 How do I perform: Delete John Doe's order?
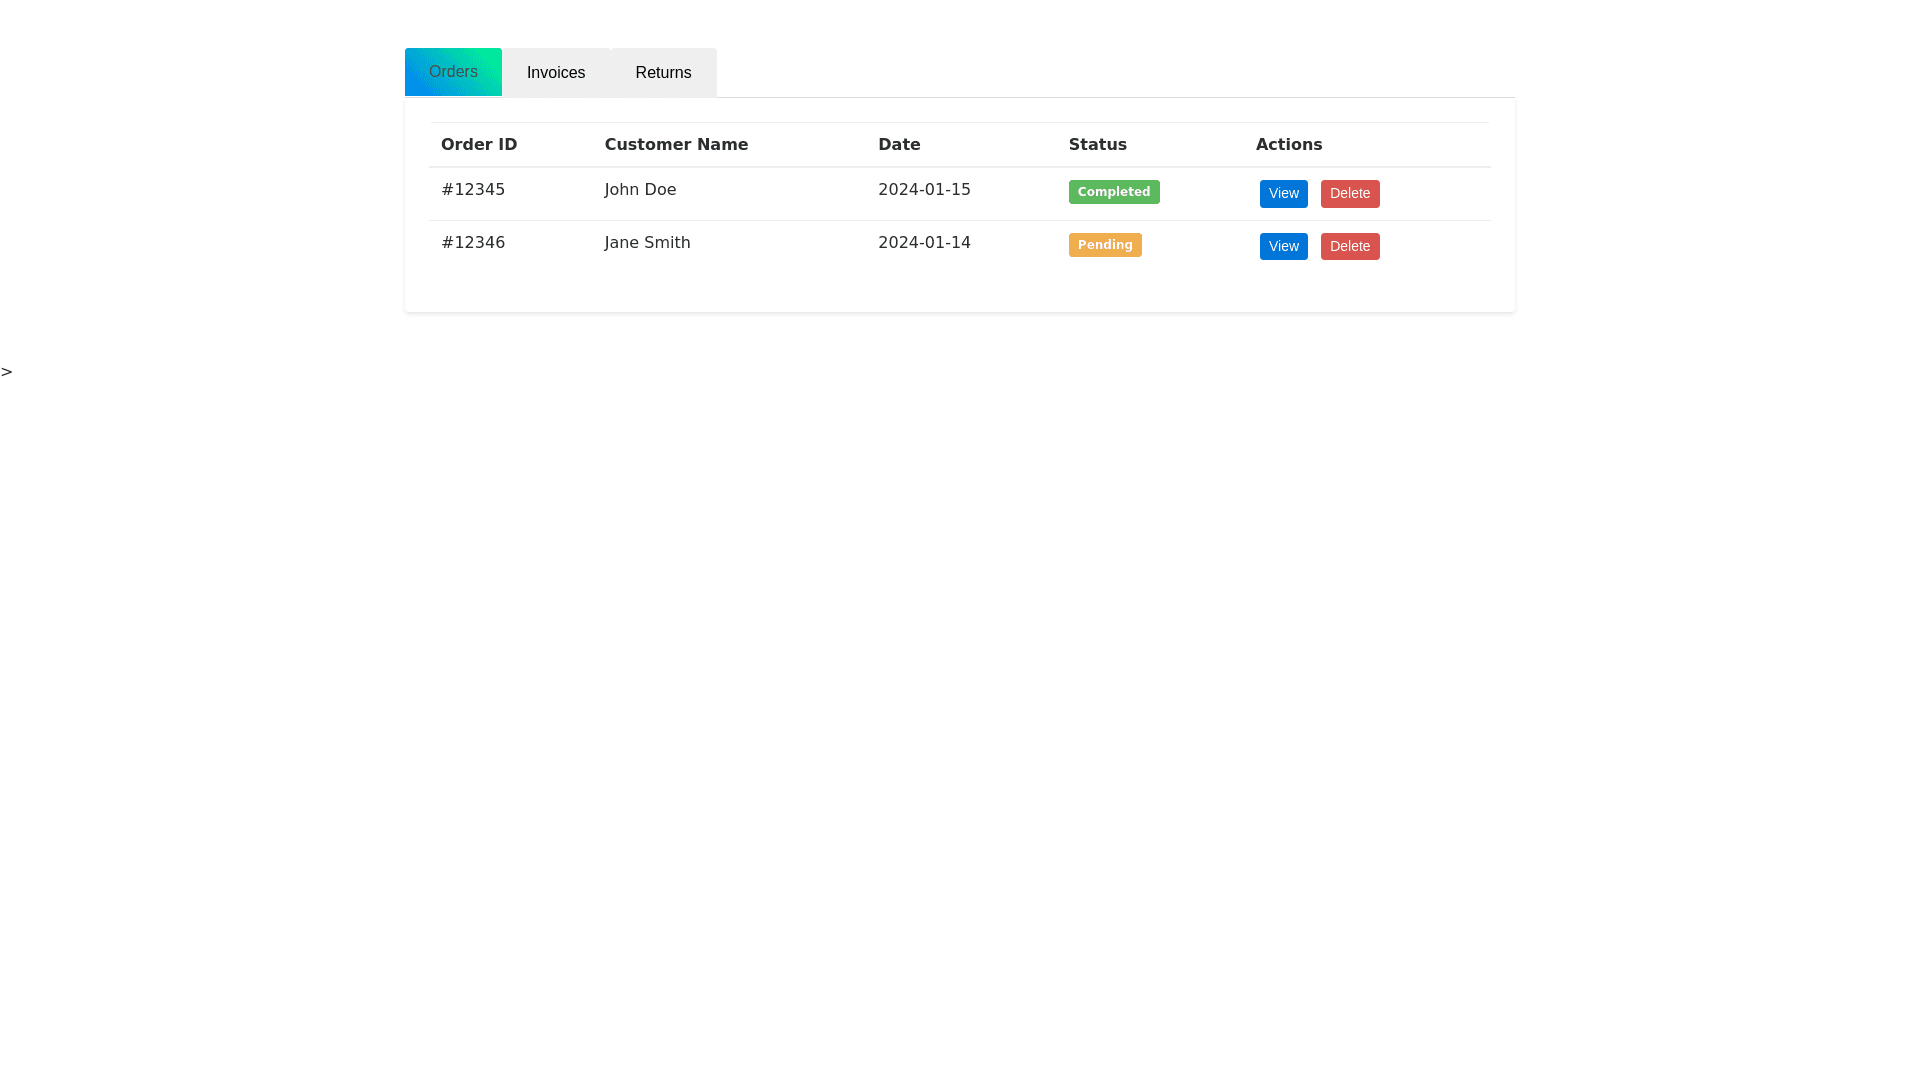pos(1349,194)
